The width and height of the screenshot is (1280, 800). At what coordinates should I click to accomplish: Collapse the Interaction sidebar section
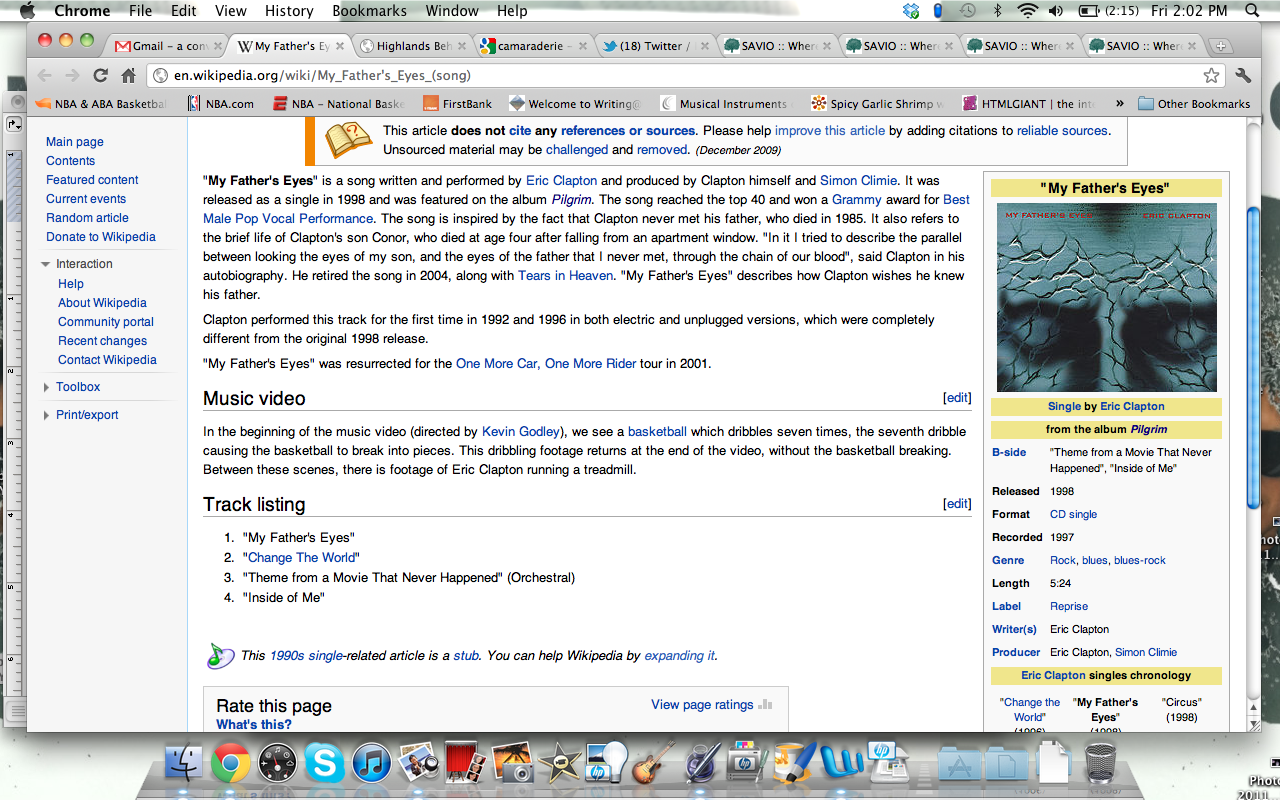click(x=46, y=264)
